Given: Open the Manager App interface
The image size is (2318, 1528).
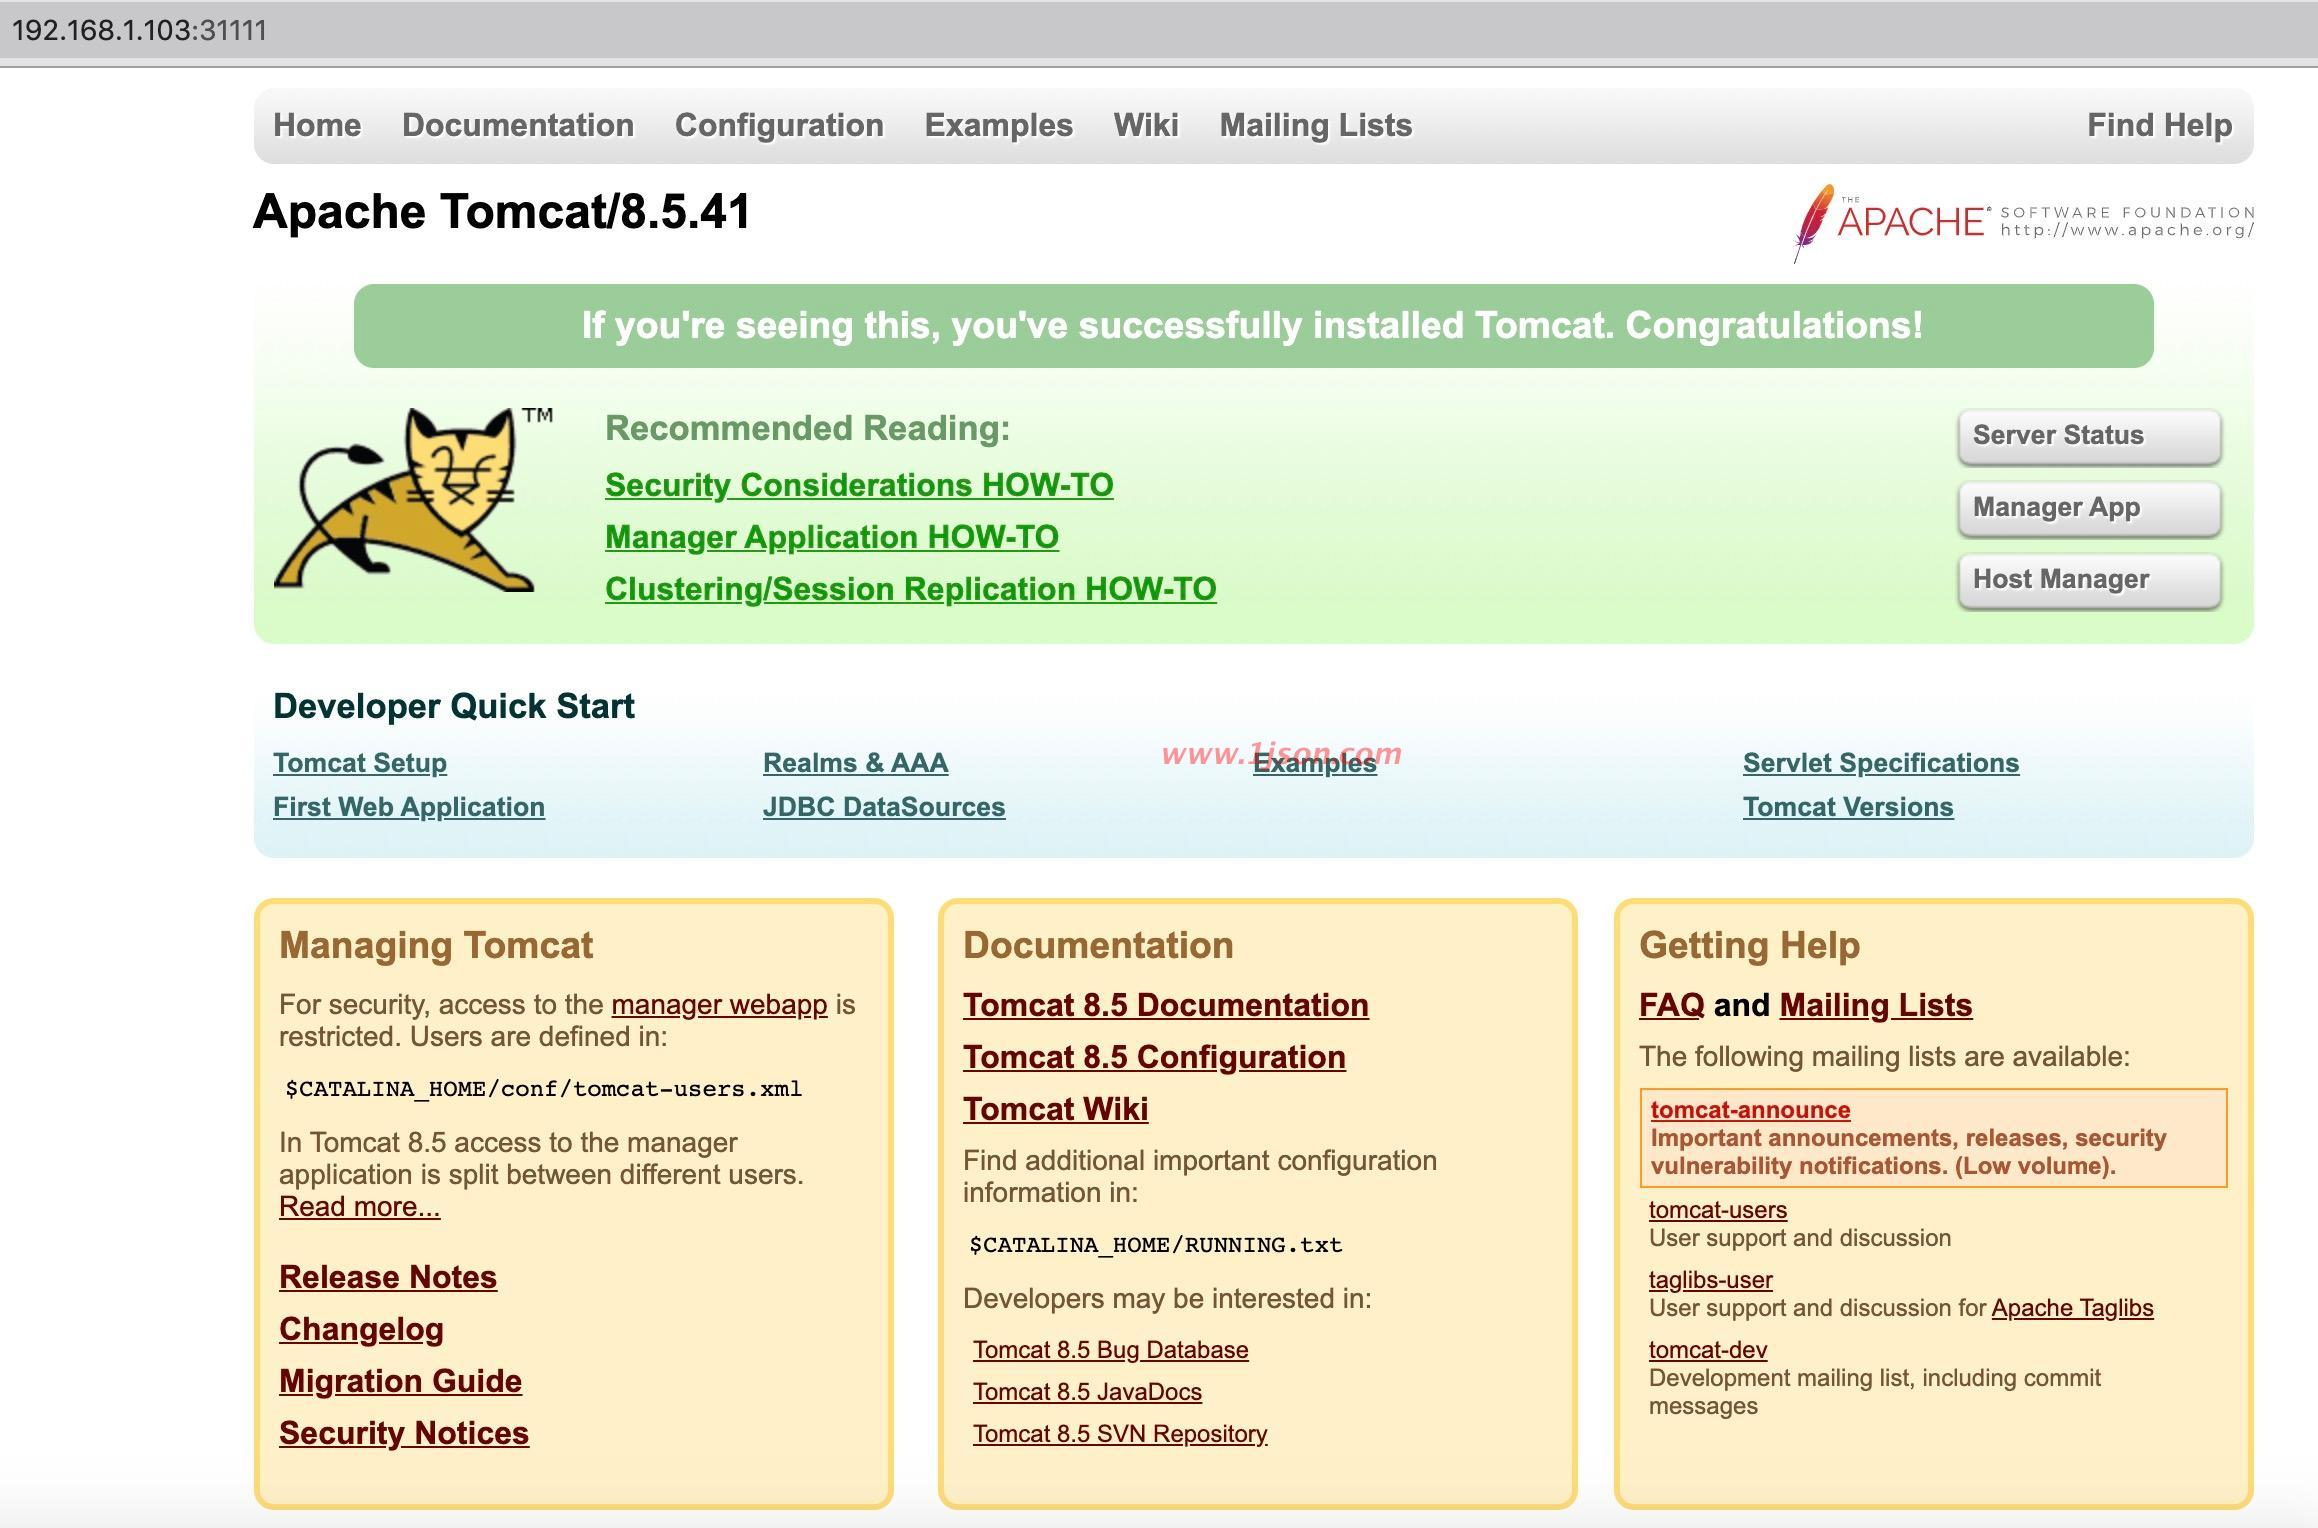Looking at the screenshot, I should pos(2088,508).
